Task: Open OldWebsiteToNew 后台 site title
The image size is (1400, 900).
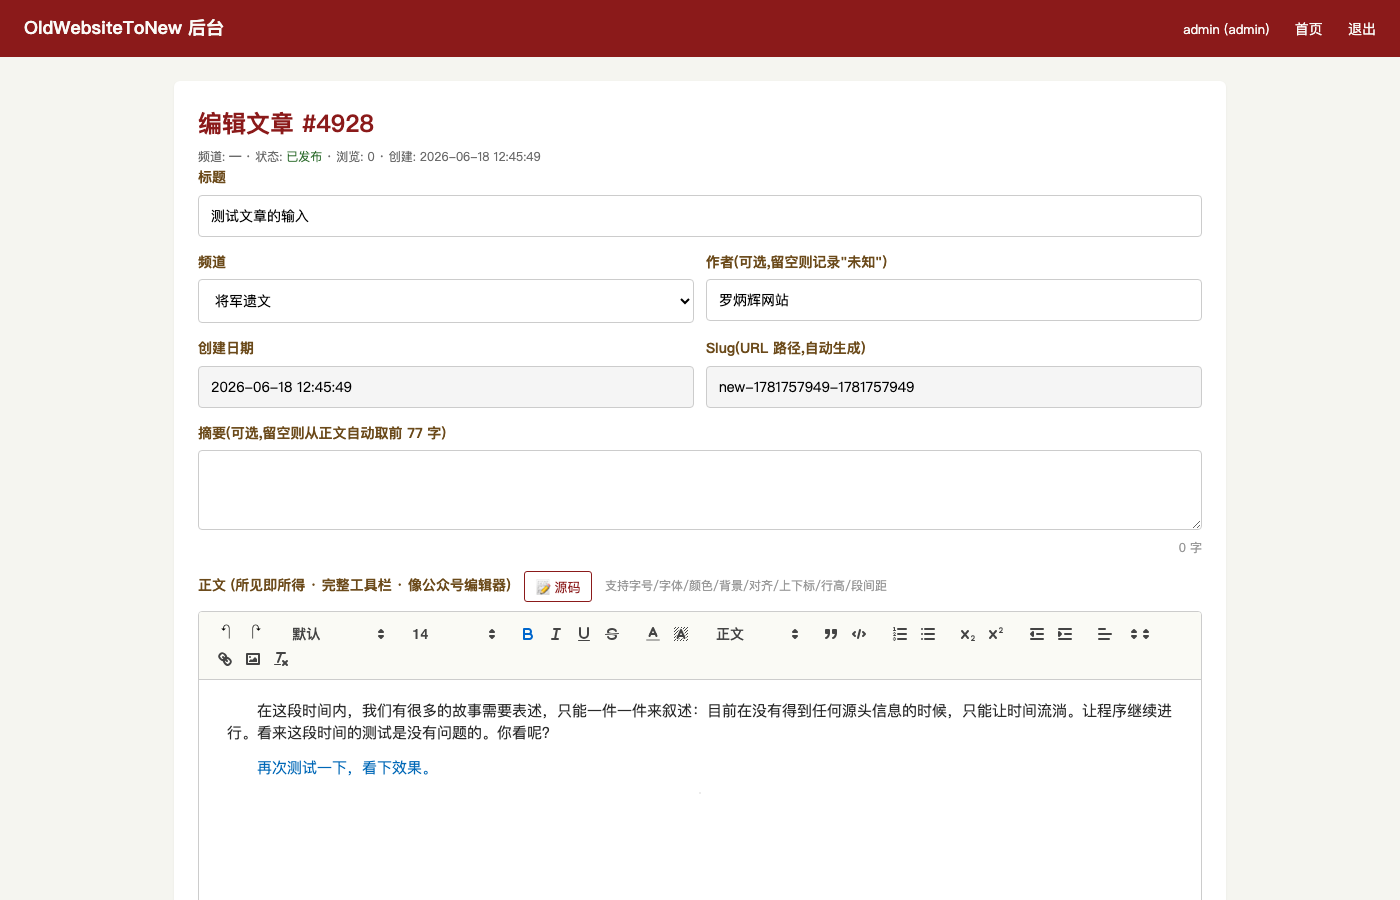Action: (x=124, y=28)
